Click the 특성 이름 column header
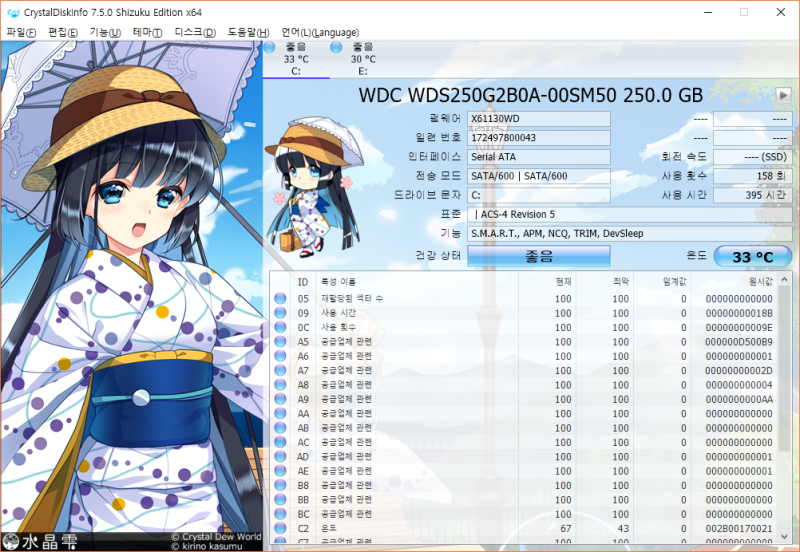800x552 pixels. point(417,282)
